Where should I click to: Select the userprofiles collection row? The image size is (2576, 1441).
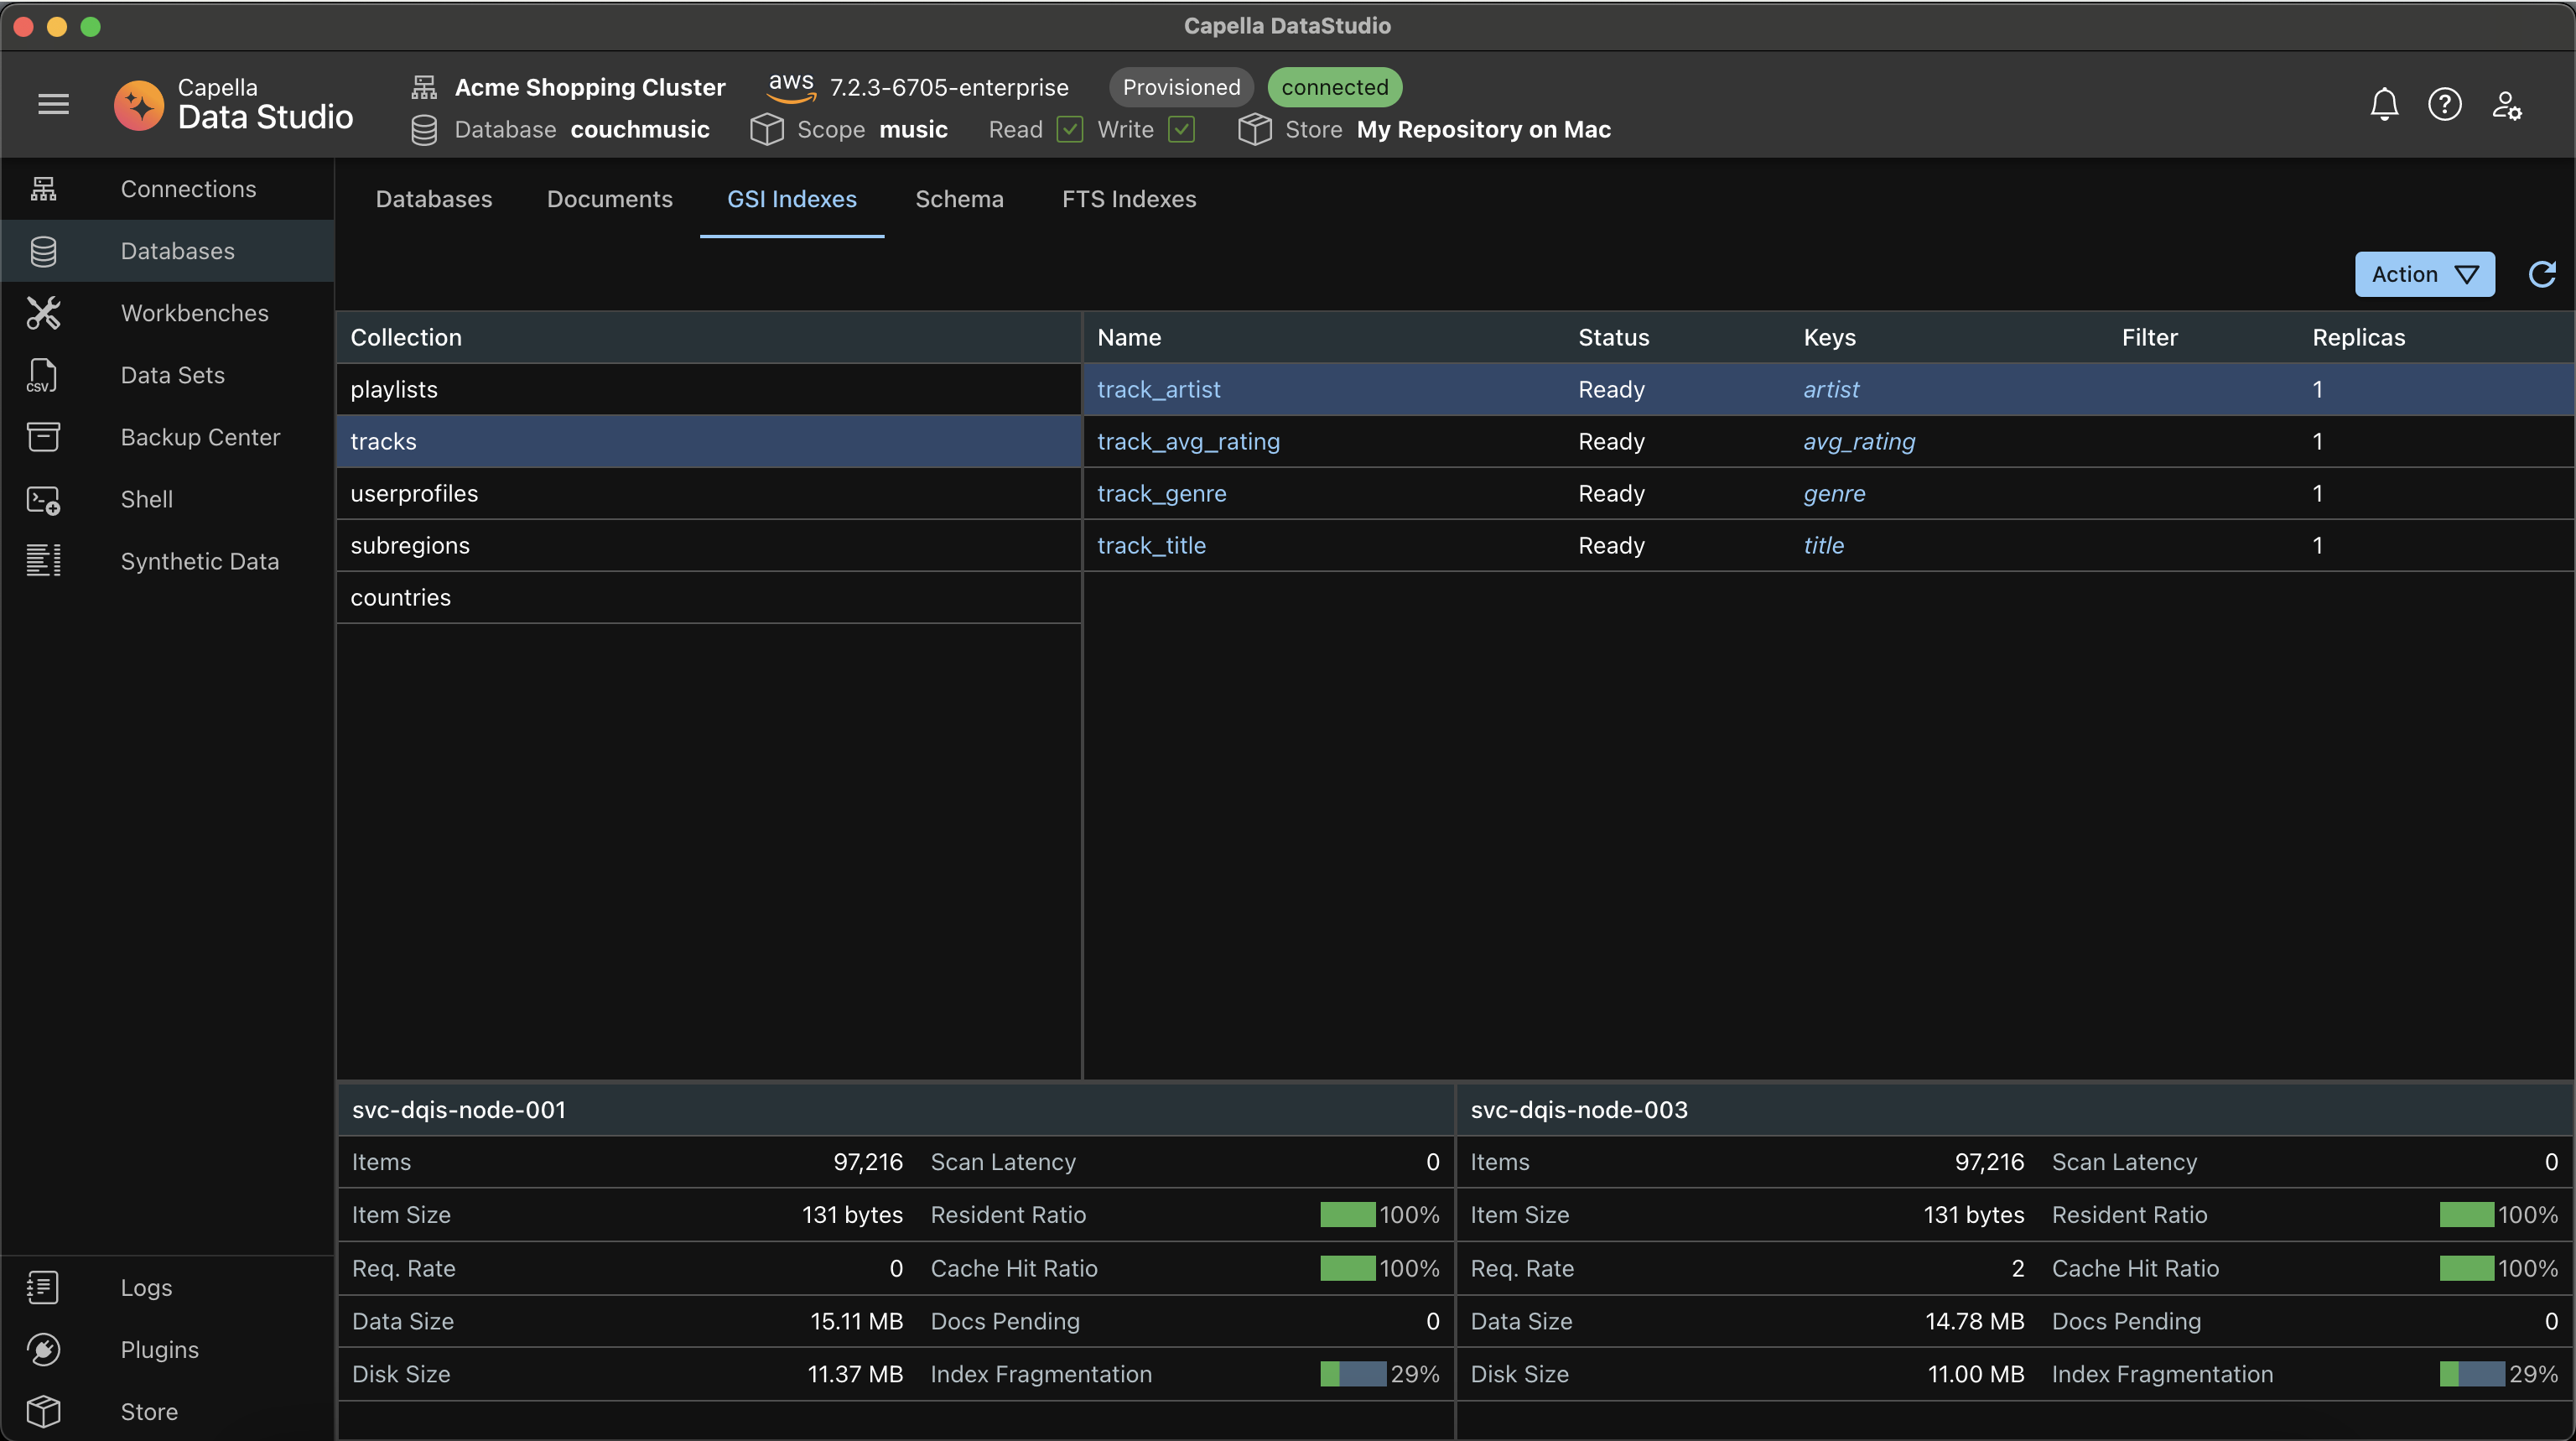[709, 493]
